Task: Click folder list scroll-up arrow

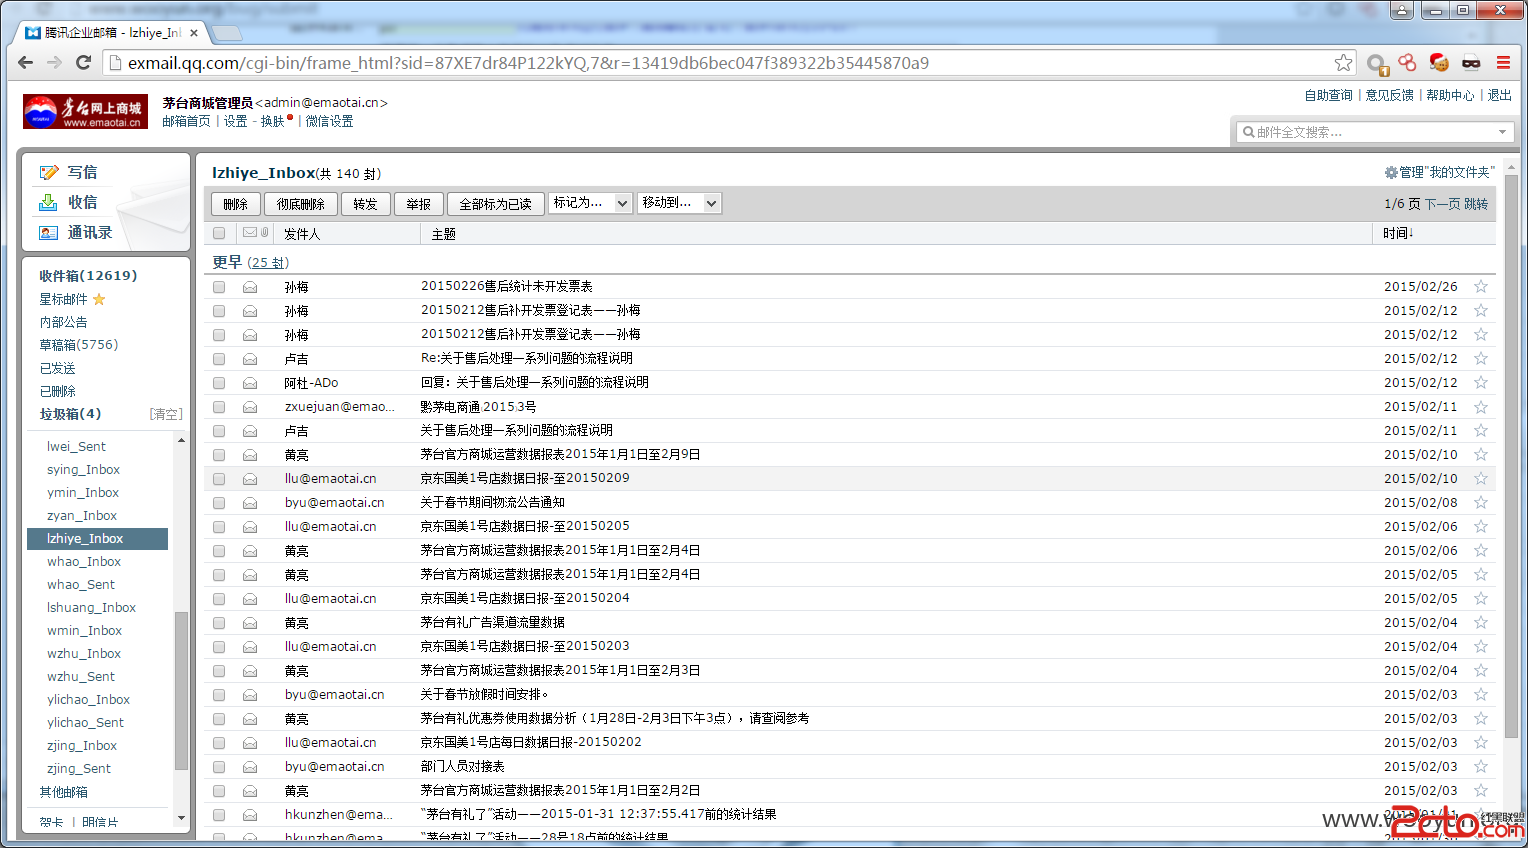Action: click(x=181, y=441)
